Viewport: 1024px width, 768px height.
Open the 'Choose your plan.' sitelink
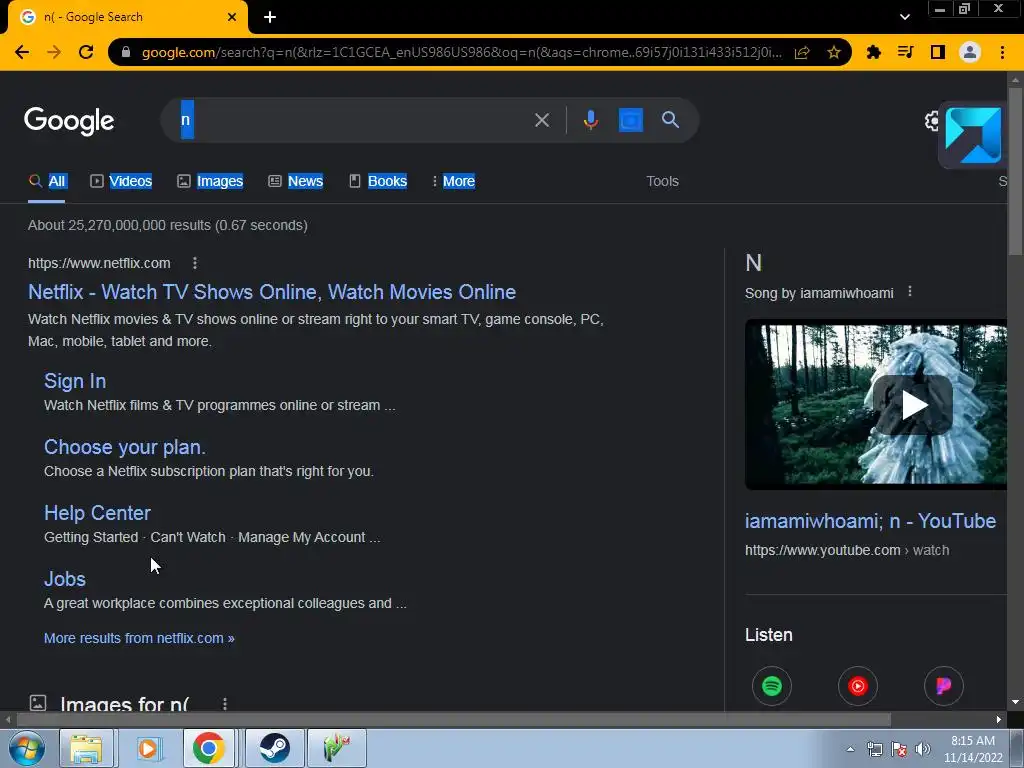pyautogui.click(x=125, y=447)
